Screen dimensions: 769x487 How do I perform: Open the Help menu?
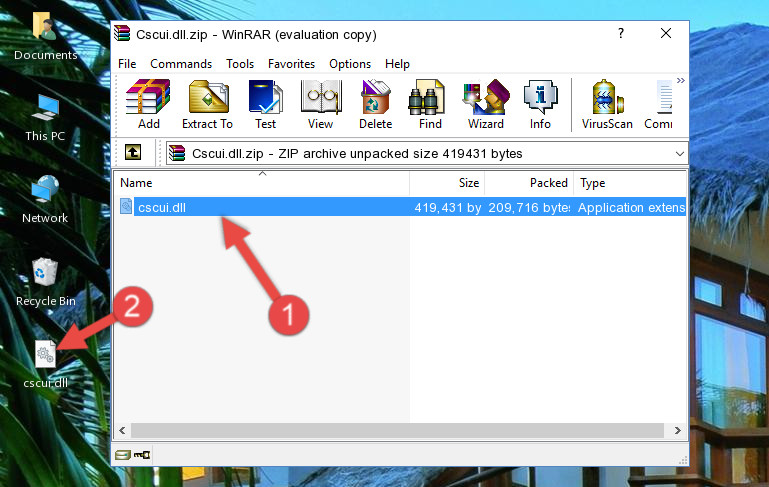(397, 64)
